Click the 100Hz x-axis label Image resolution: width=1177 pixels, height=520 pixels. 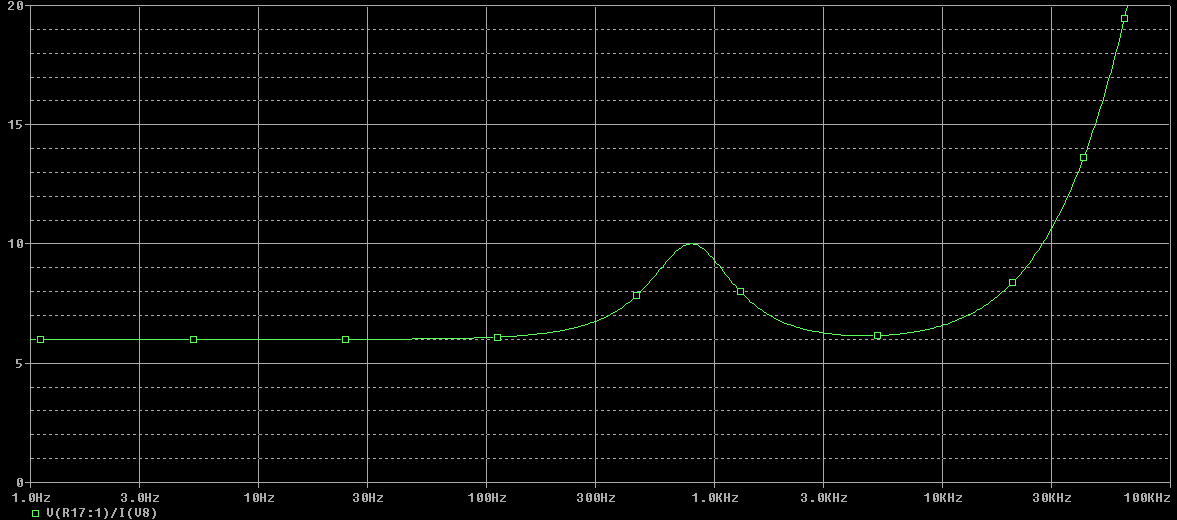pyautogui.click(x=486, y=497)
